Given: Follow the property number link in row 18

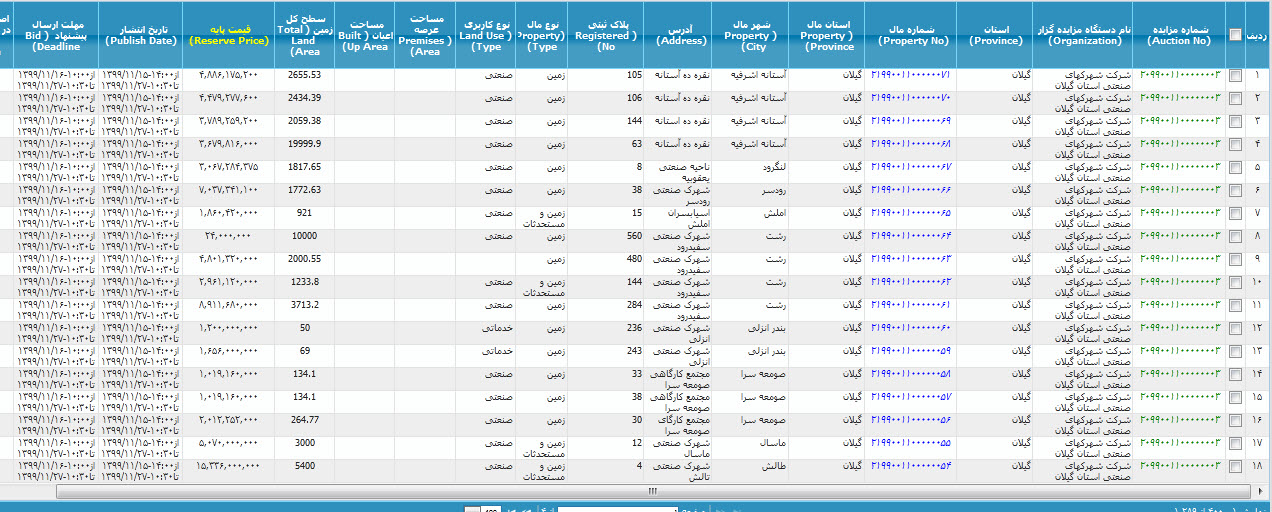Looking at the screenshot, I should point(910,466).
